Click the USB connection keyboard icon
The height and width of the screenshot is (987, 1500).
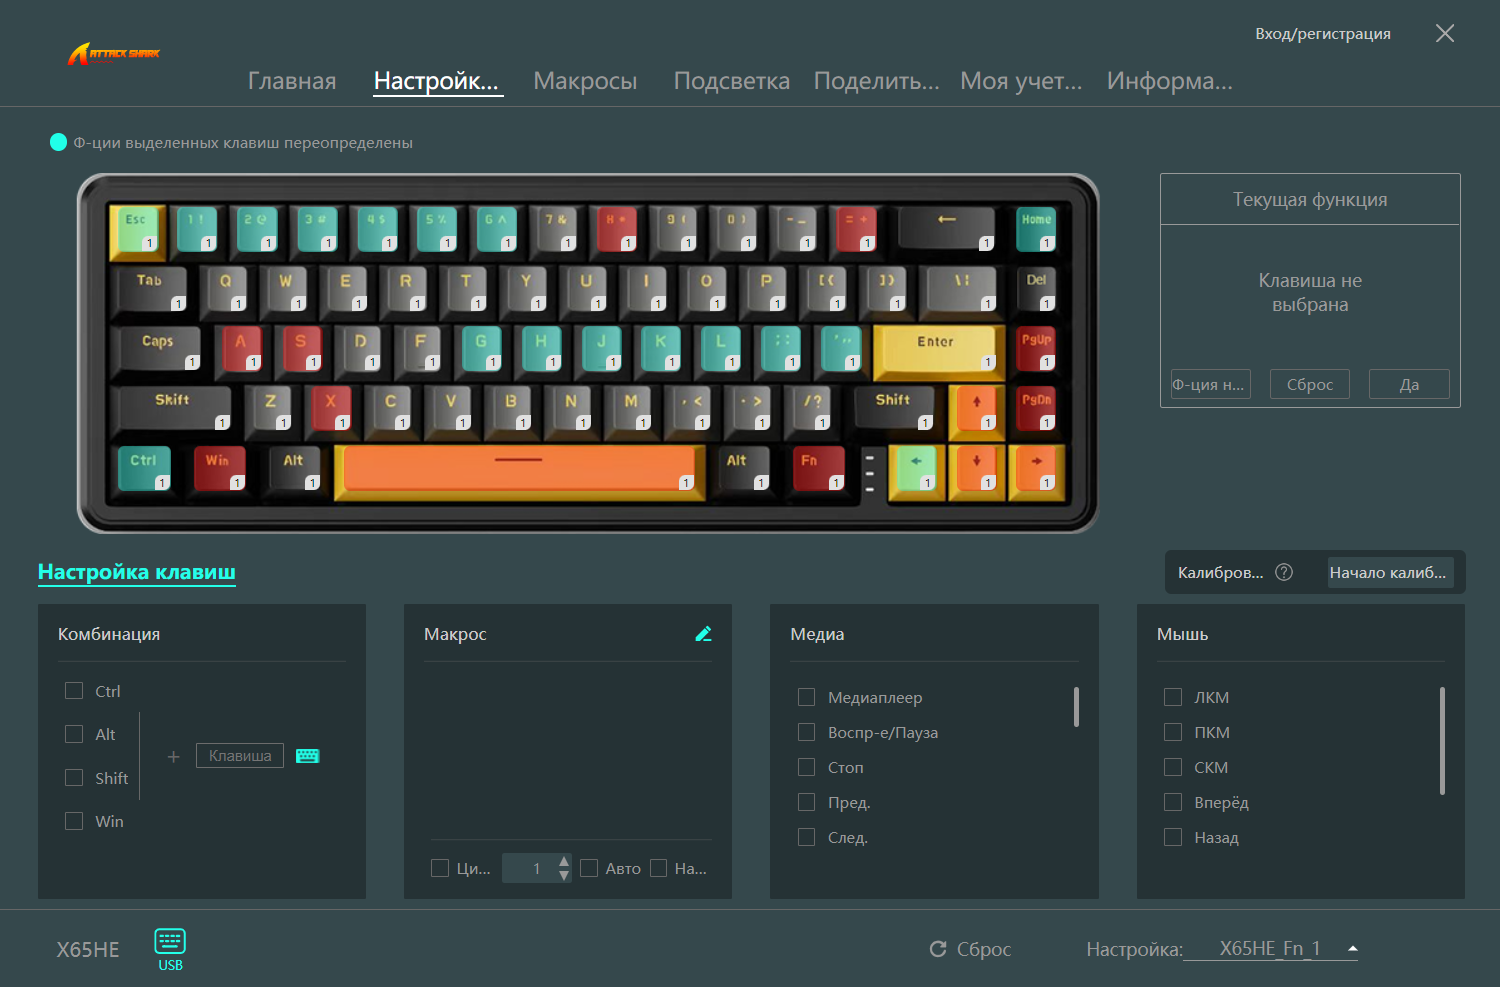tap(170, 941)
